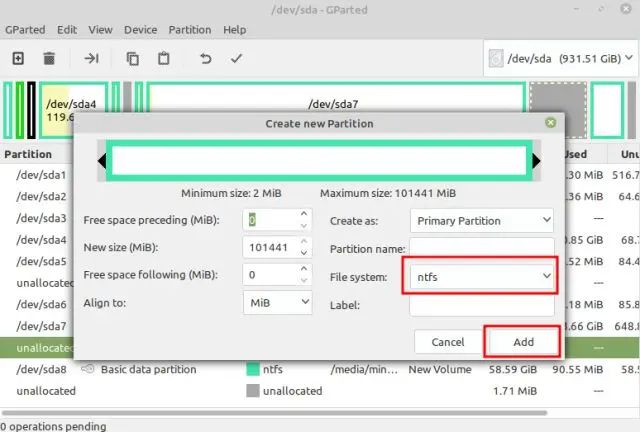Viewport: 640px width, 432px height.
Task: Click the delete partition trash icon
Action: tap(49, 59)
